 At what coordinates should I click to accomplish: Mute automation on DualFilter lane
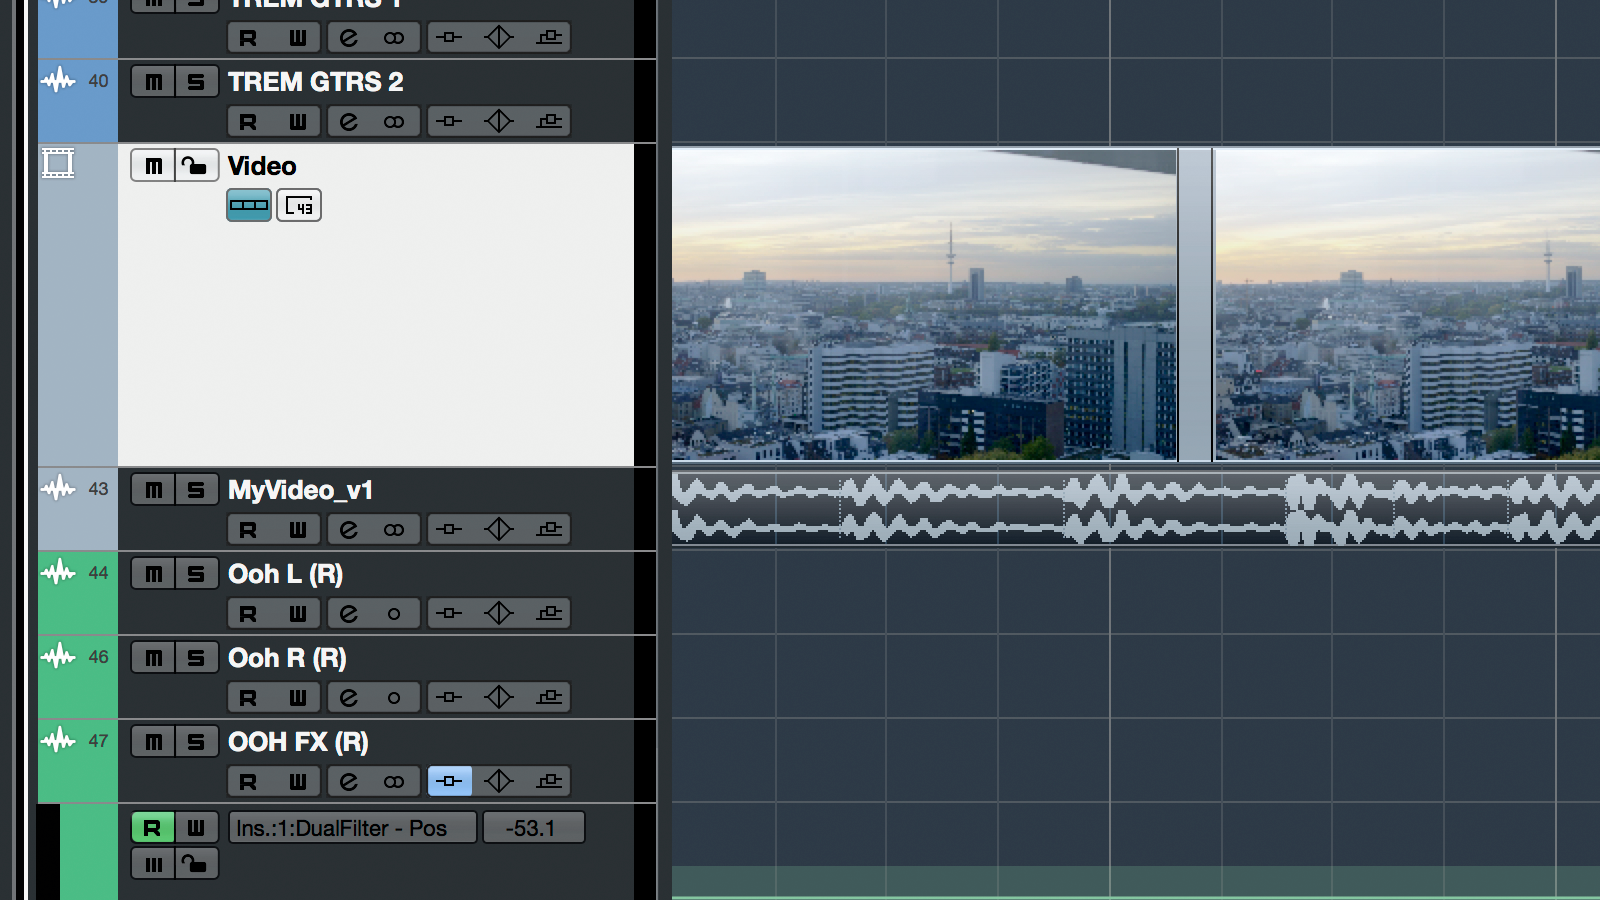(153, 864)
